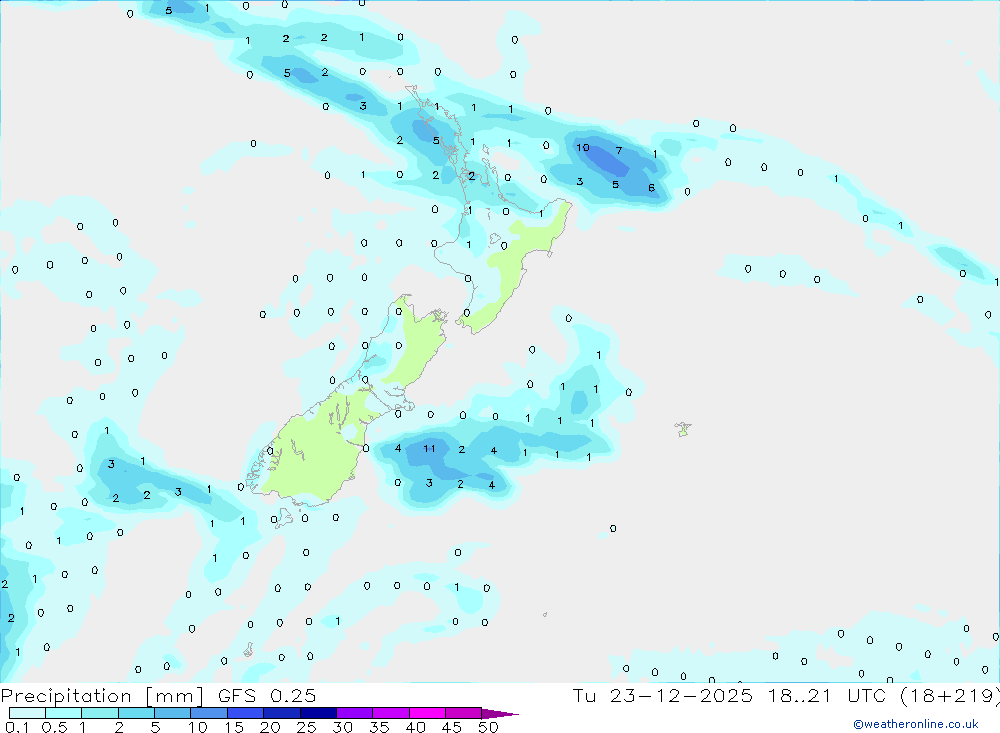Select the legend swatch between 15 and 20
This screenshot has height=733, width=1000.
[246, 713]
